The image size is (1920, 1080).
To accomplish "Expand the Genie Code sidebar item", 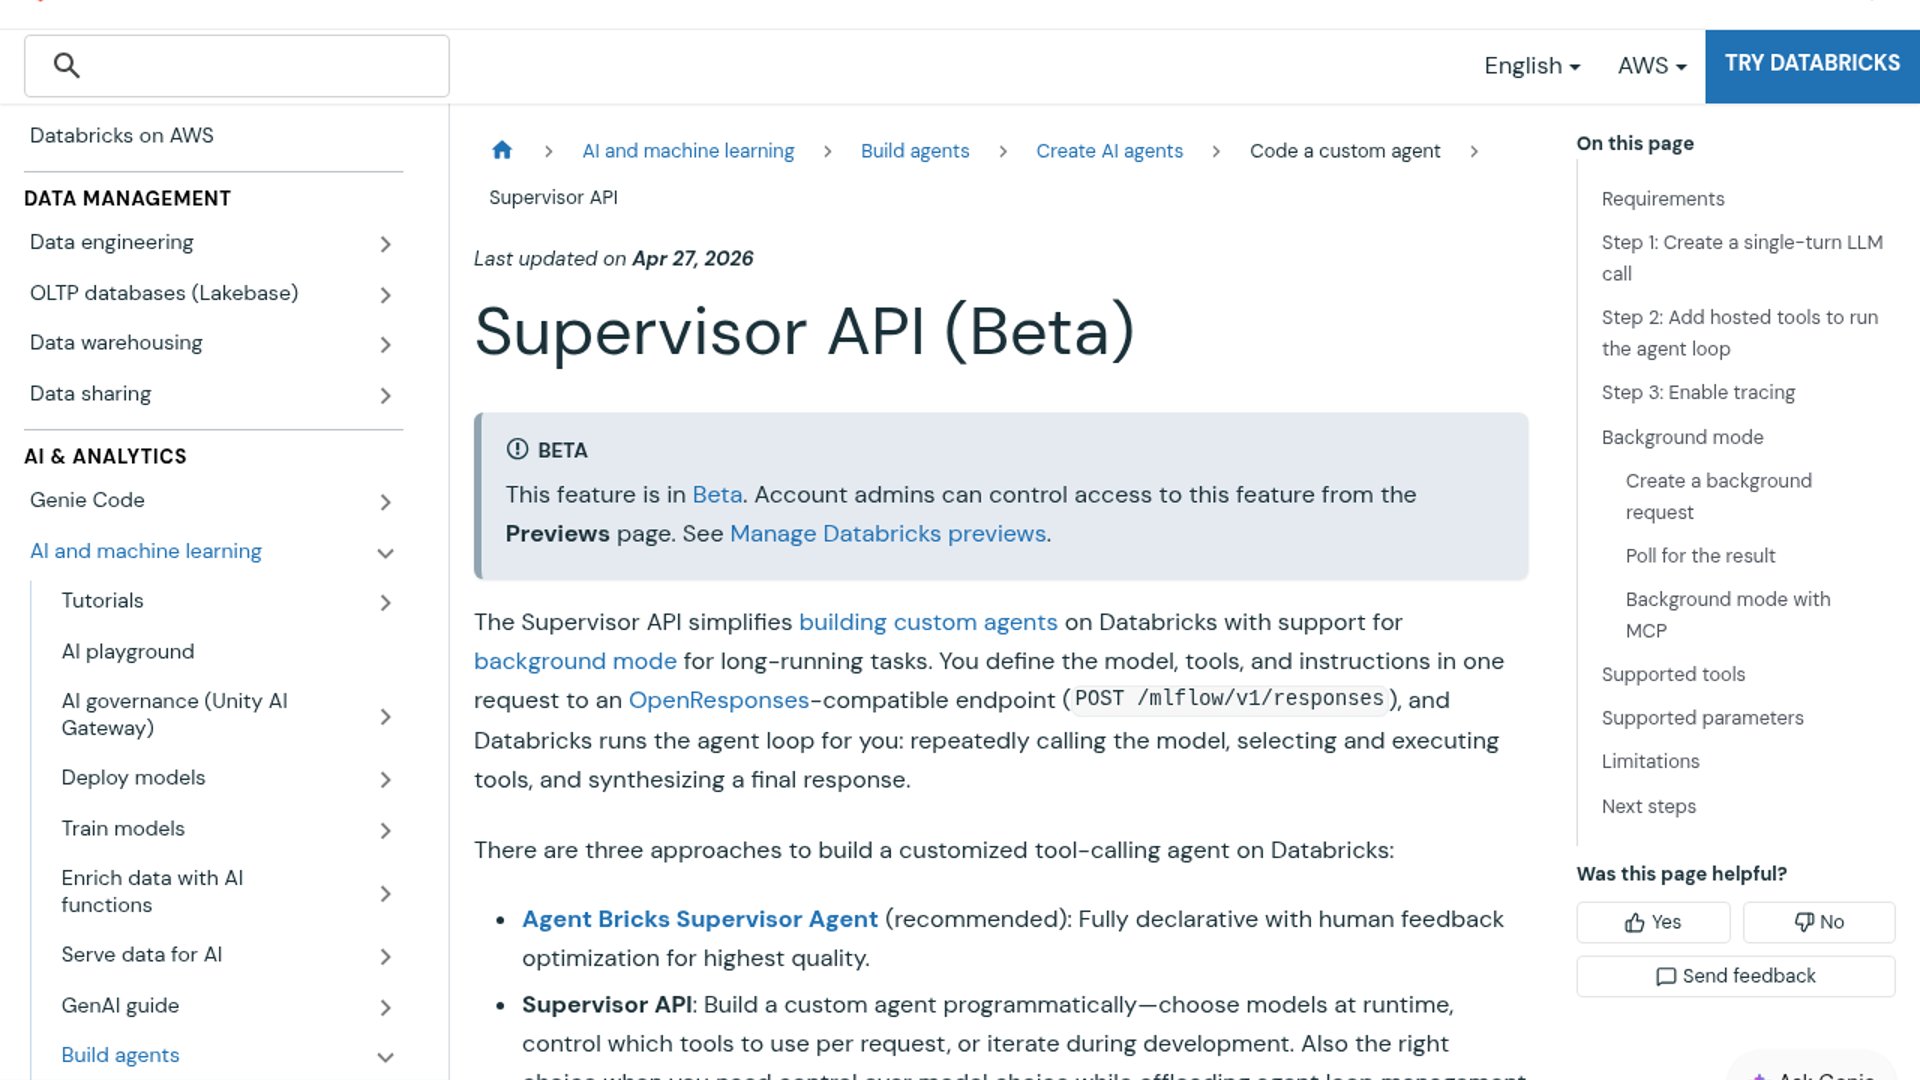I will [385, 502].
